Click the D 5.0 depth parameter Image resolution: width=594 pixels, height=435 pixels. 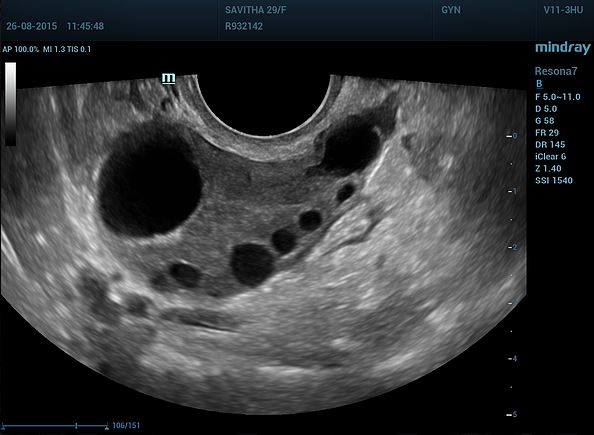coord(546,109)
